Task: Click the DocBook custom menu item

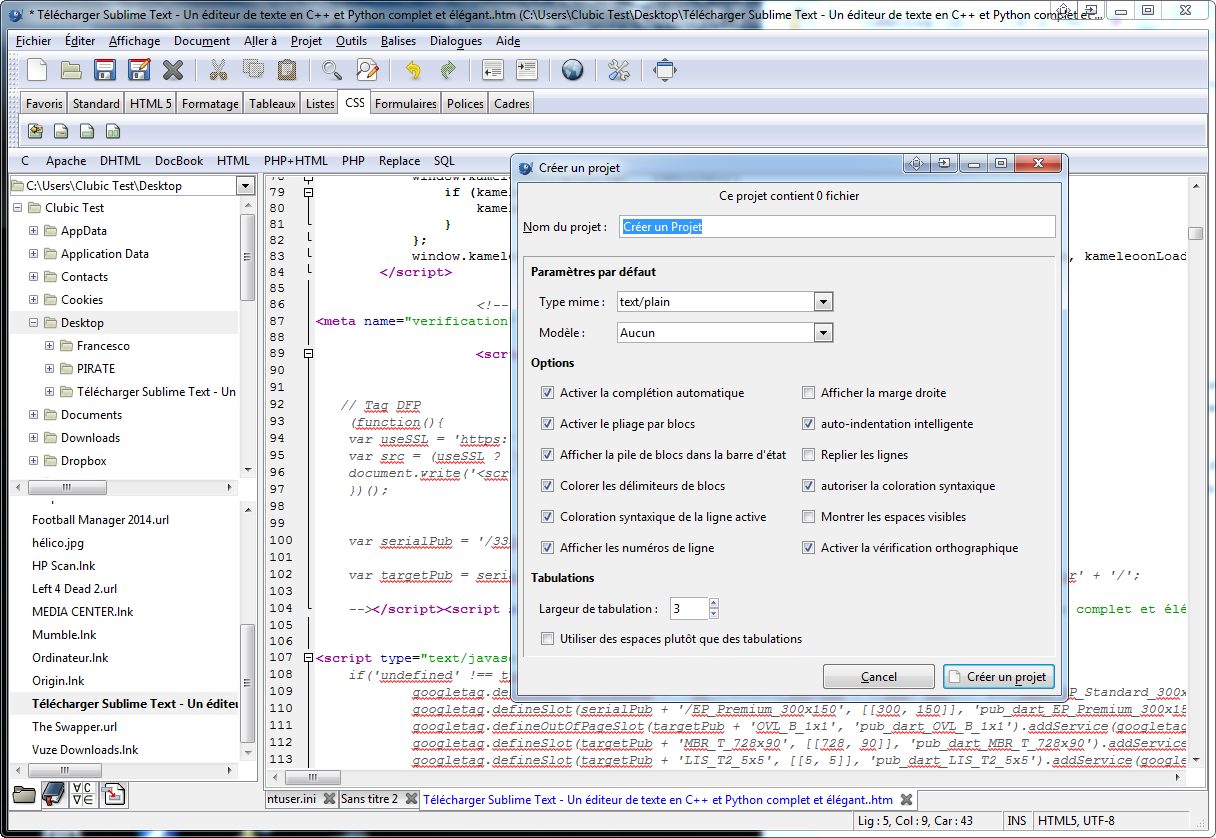Action: (x=179, y=160)
